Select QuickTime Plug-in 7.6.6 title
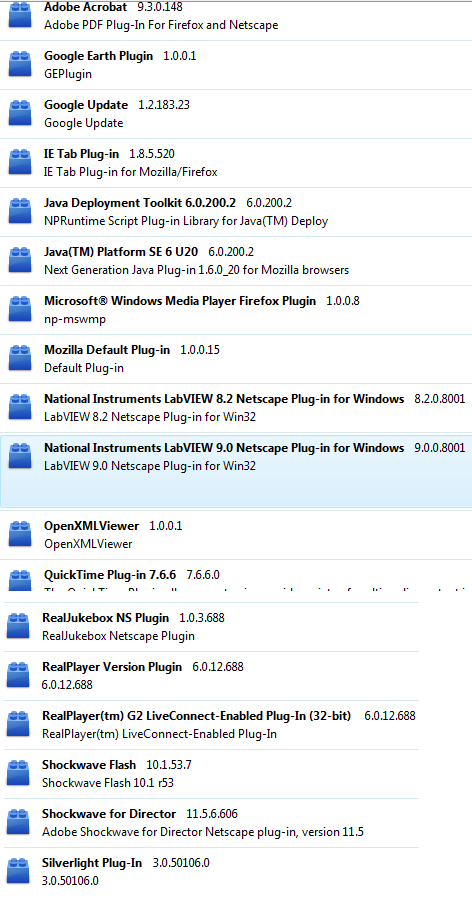 tap(110, 575)
